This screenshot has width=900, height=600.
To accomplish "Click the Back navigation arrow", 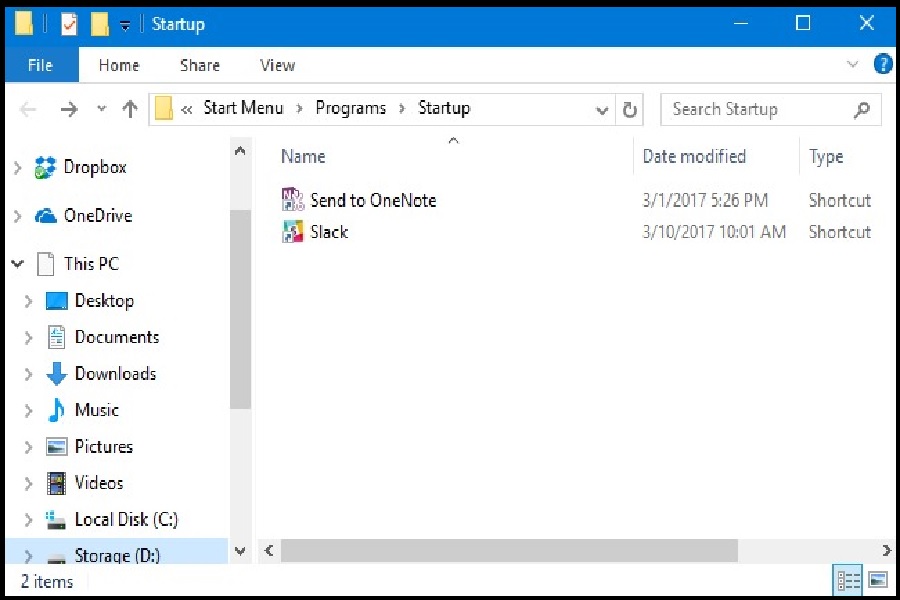I will (28, 110).
